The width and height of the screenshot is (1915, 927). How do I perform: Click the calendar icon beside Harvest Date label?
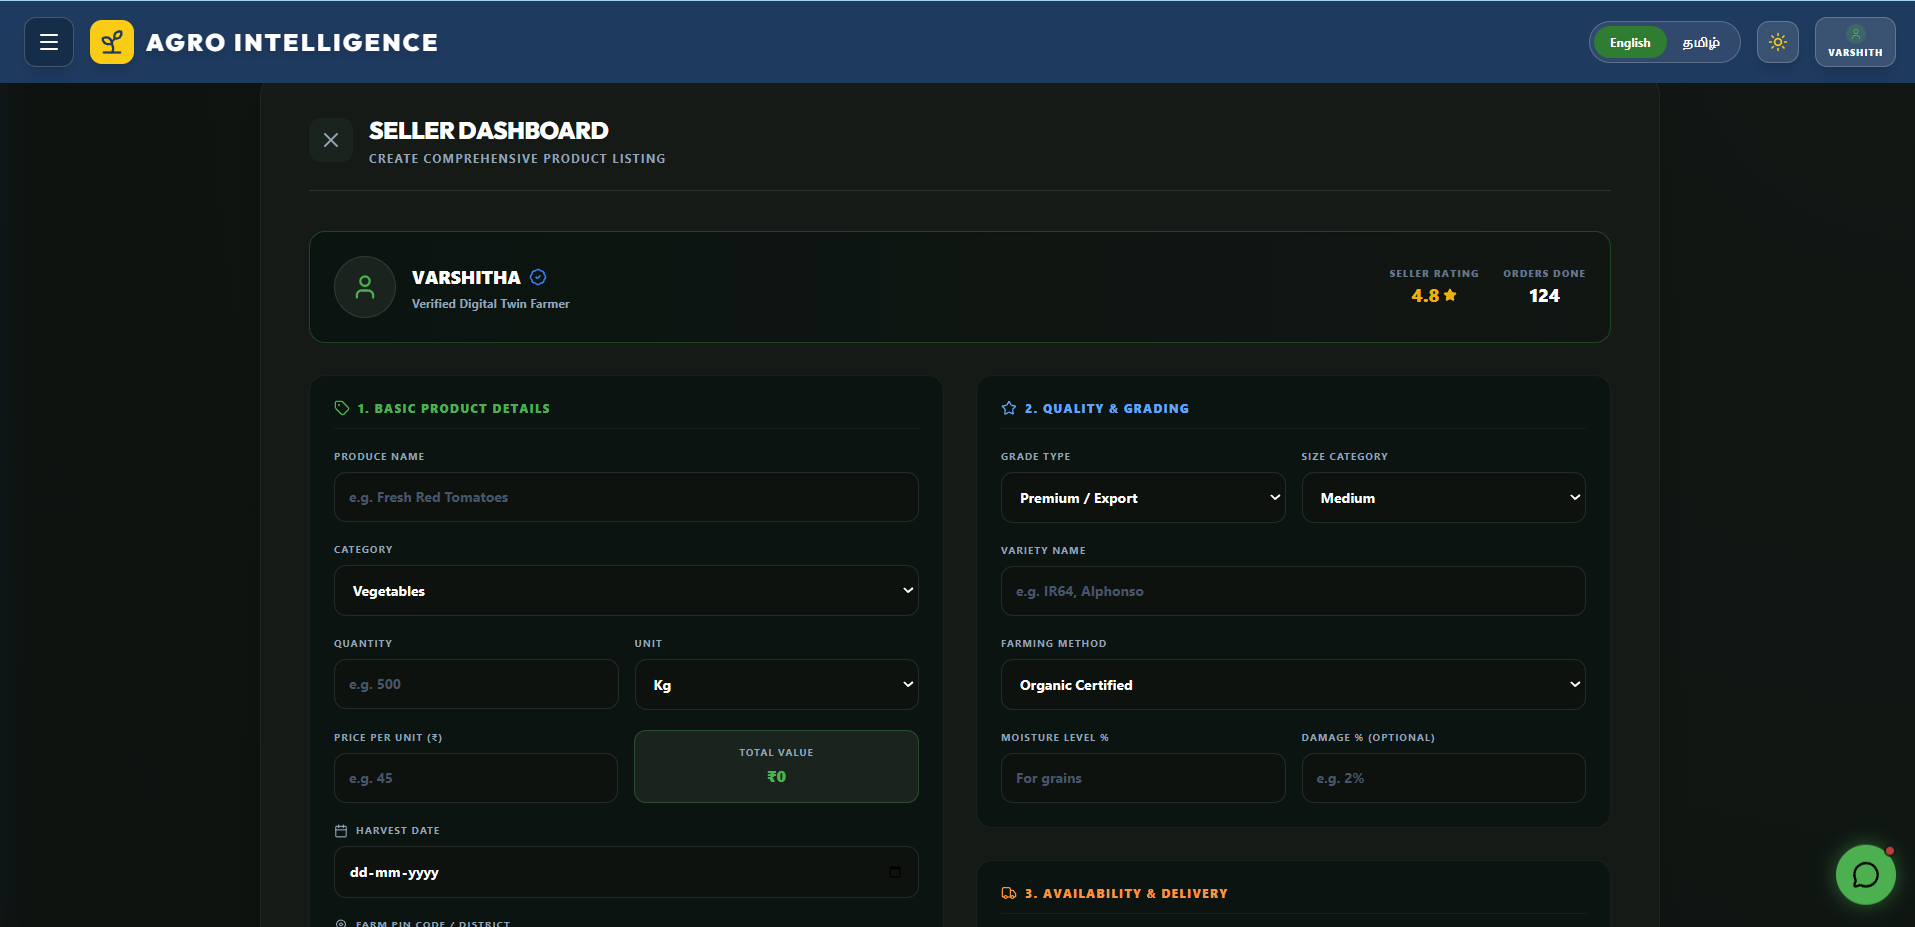coord(341,831)
